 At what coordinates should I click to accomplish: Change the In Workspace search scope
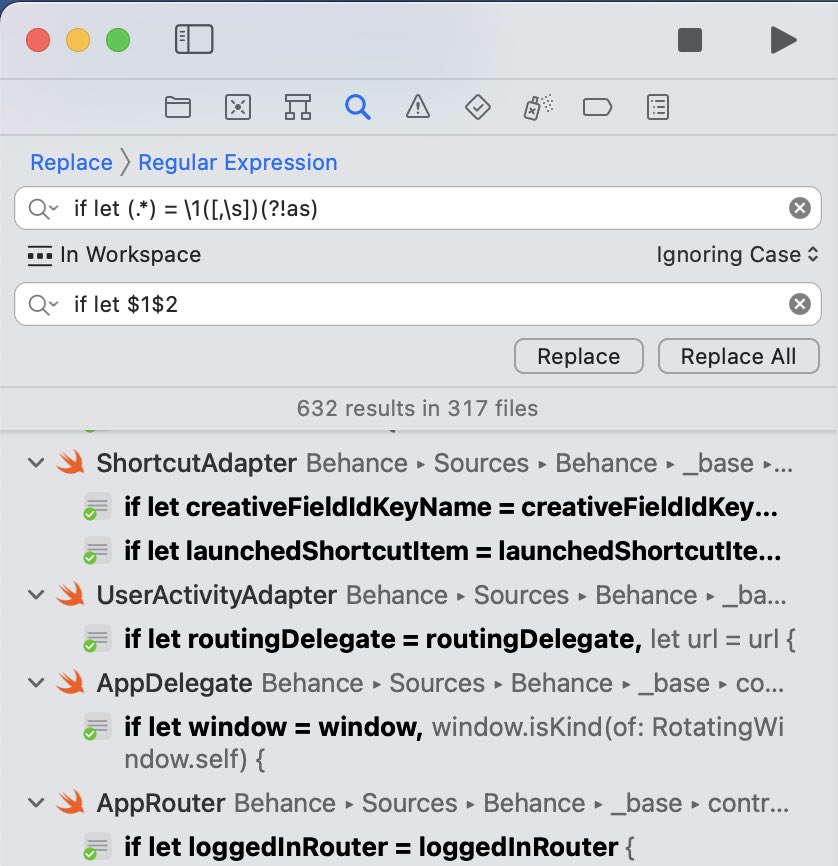[x=114, y=255]
